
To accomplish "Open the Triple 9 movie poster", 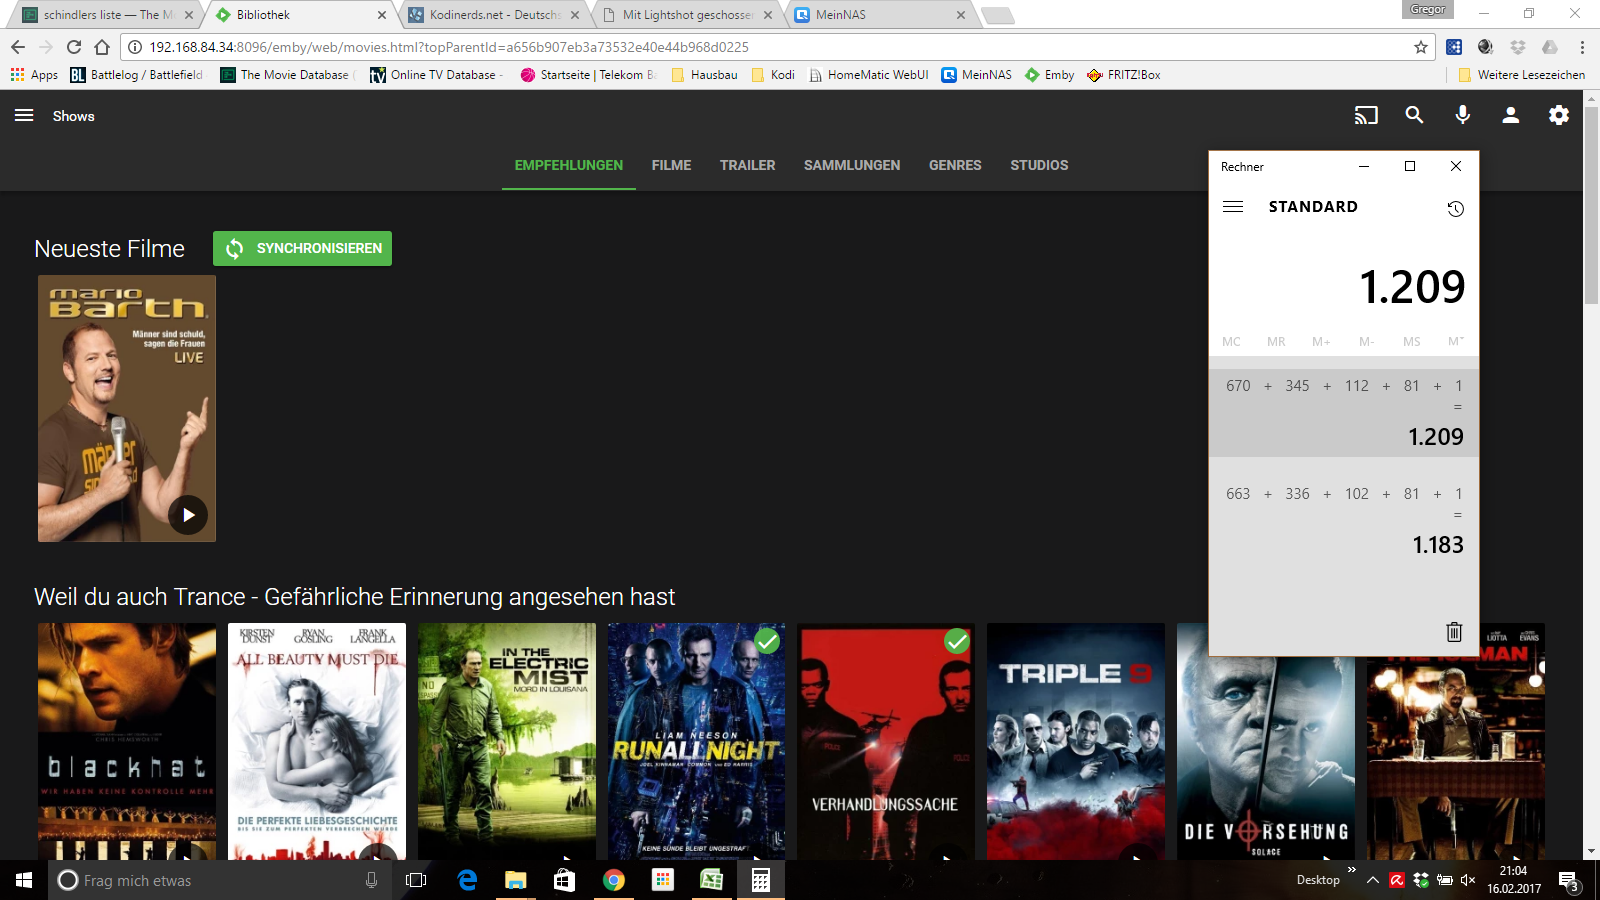I will [1076, 741].
